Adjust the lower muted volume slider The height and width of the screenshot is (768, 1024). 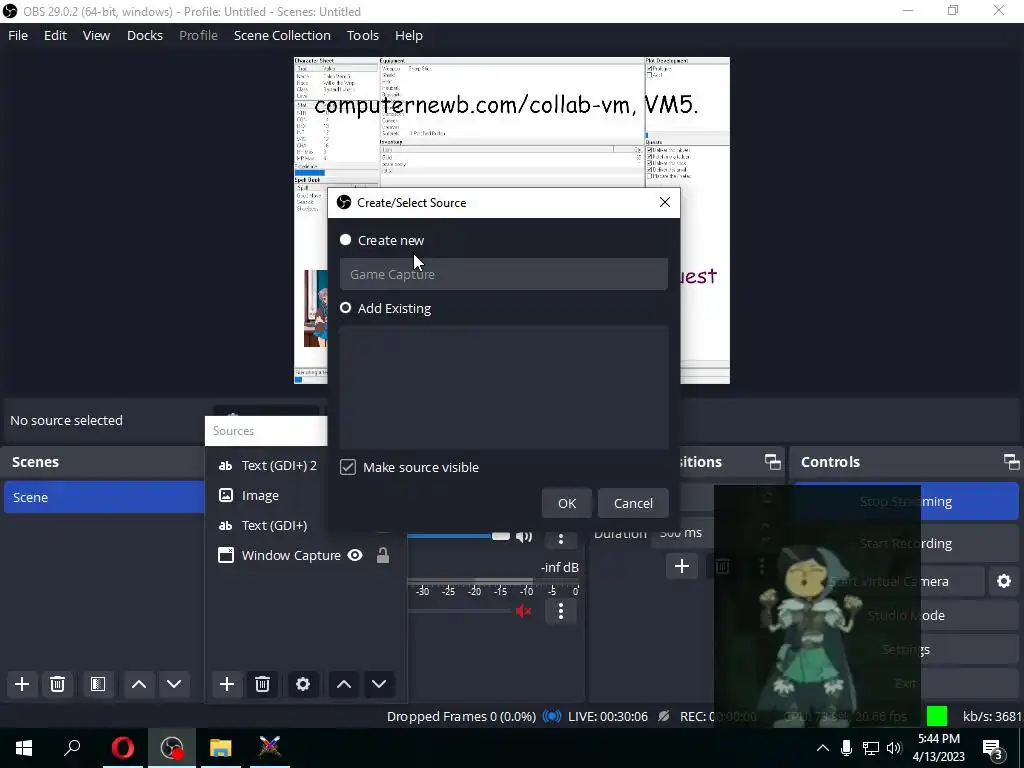tap(460, 611)
